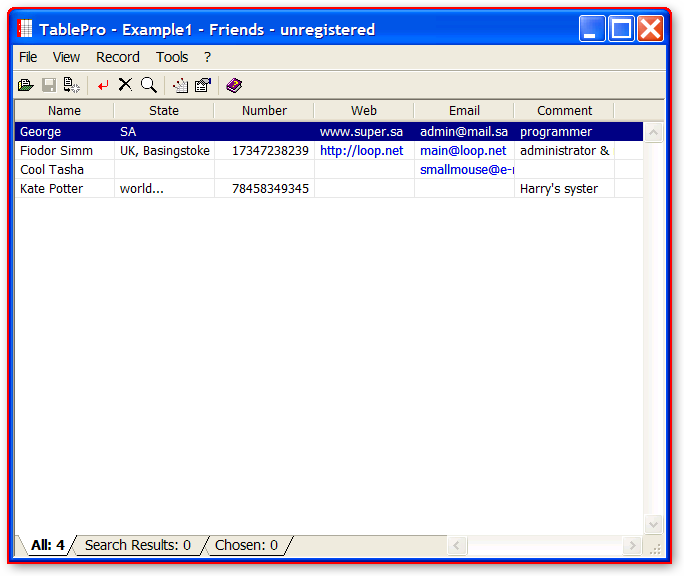684x576 pixels.
Task: Open help using the purple book icon
Action: pos(234,86)
